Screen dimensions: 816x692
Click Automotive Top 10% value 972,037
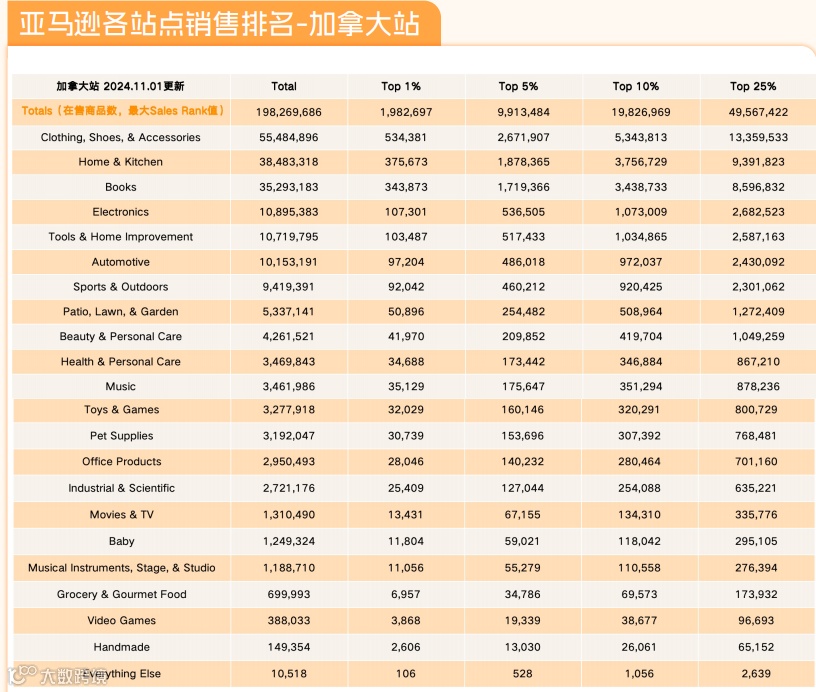641,262
